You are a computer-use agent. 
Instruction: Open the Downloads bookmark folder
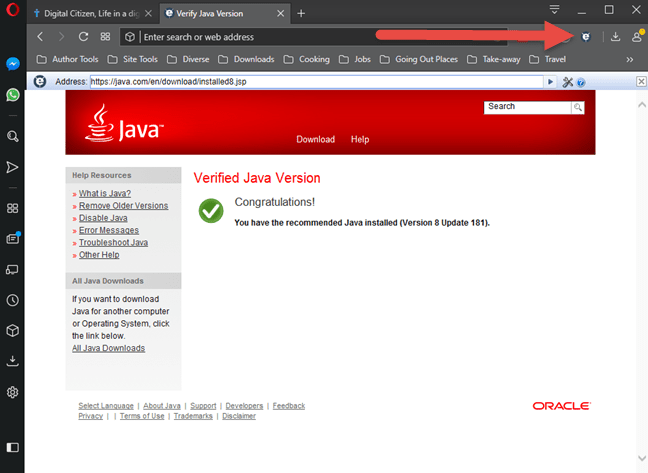246,59
